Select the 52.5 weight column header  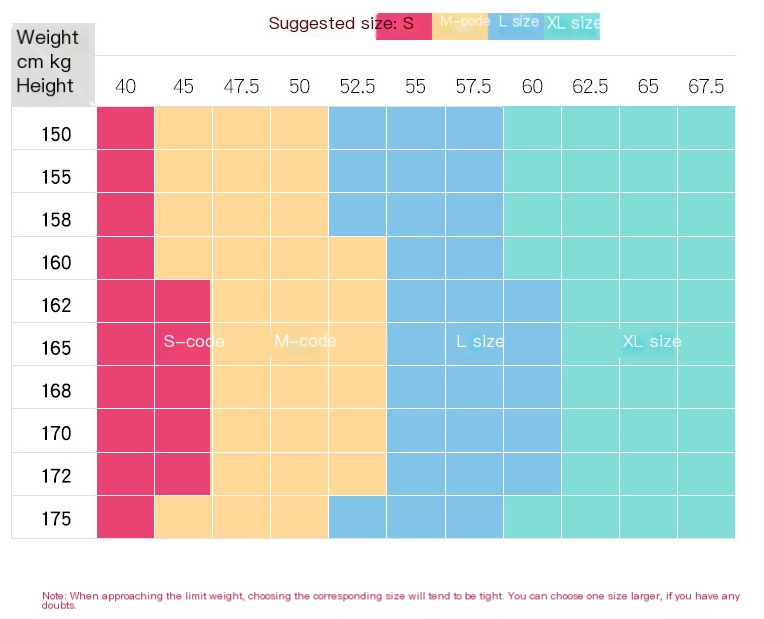[x=357, y=86]
